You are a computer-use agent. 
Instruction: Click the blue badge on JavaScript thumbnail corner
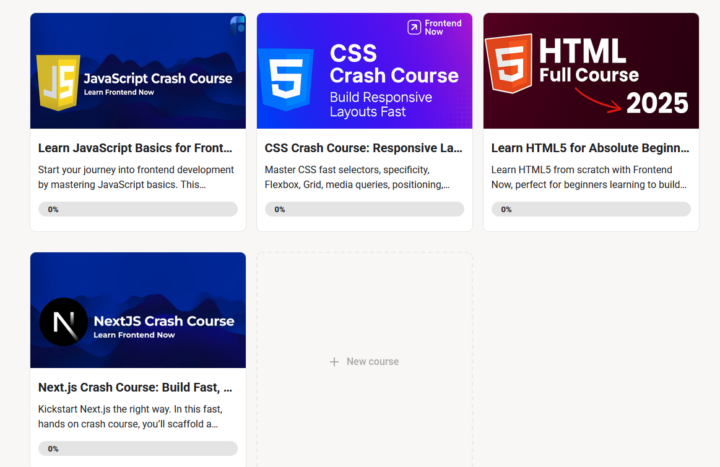pyautogui.click(x=238, y=23)
